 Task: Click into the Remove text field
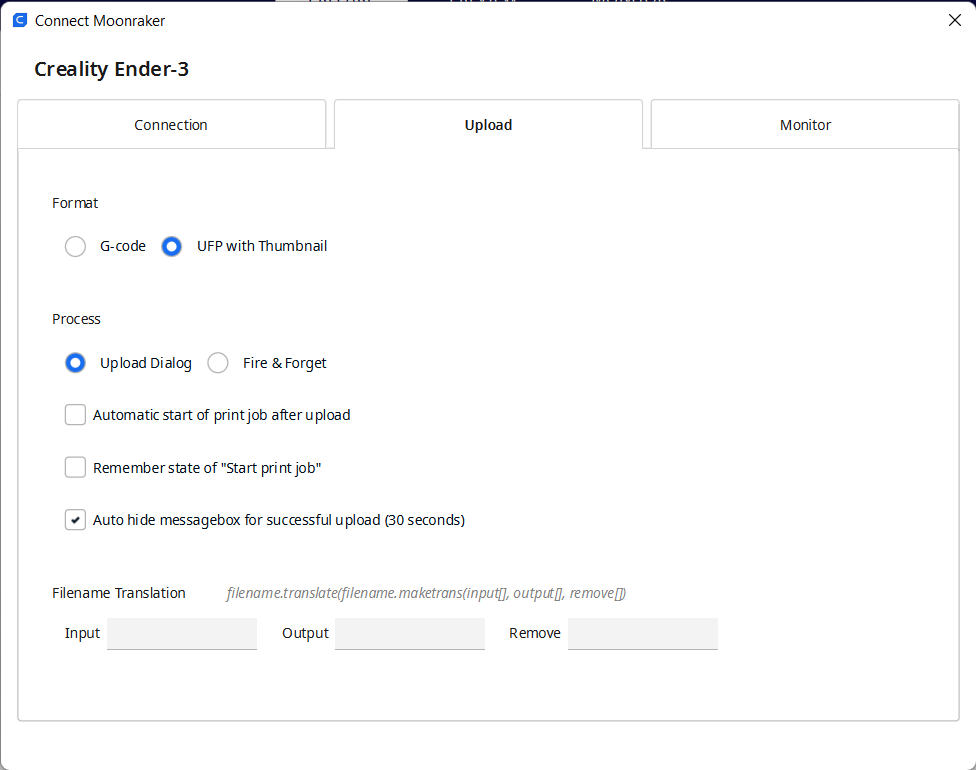click(642, 634)
